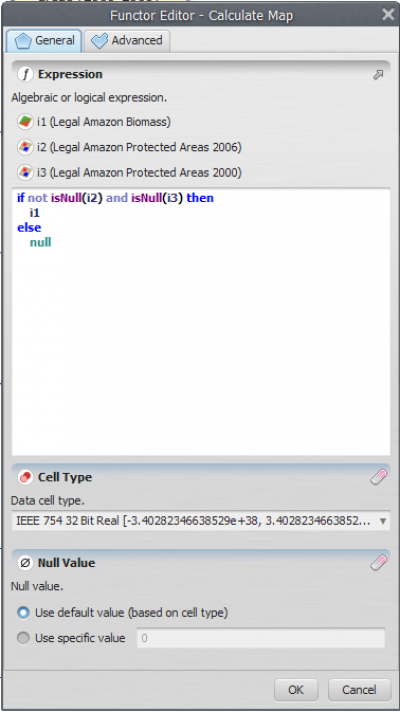Switch to the Advanced tab

(127, 40)
